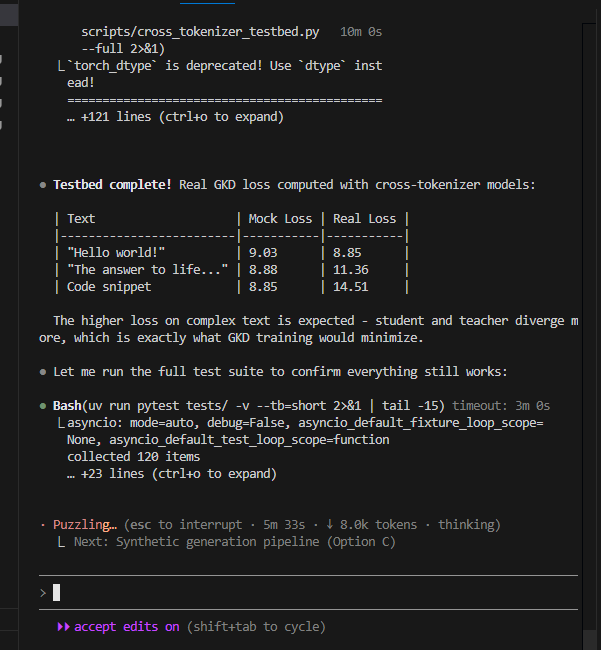The height and width of the screenshot is (650, 601).
Task: Click the Bash pytest command line
Action: point(249,405)
